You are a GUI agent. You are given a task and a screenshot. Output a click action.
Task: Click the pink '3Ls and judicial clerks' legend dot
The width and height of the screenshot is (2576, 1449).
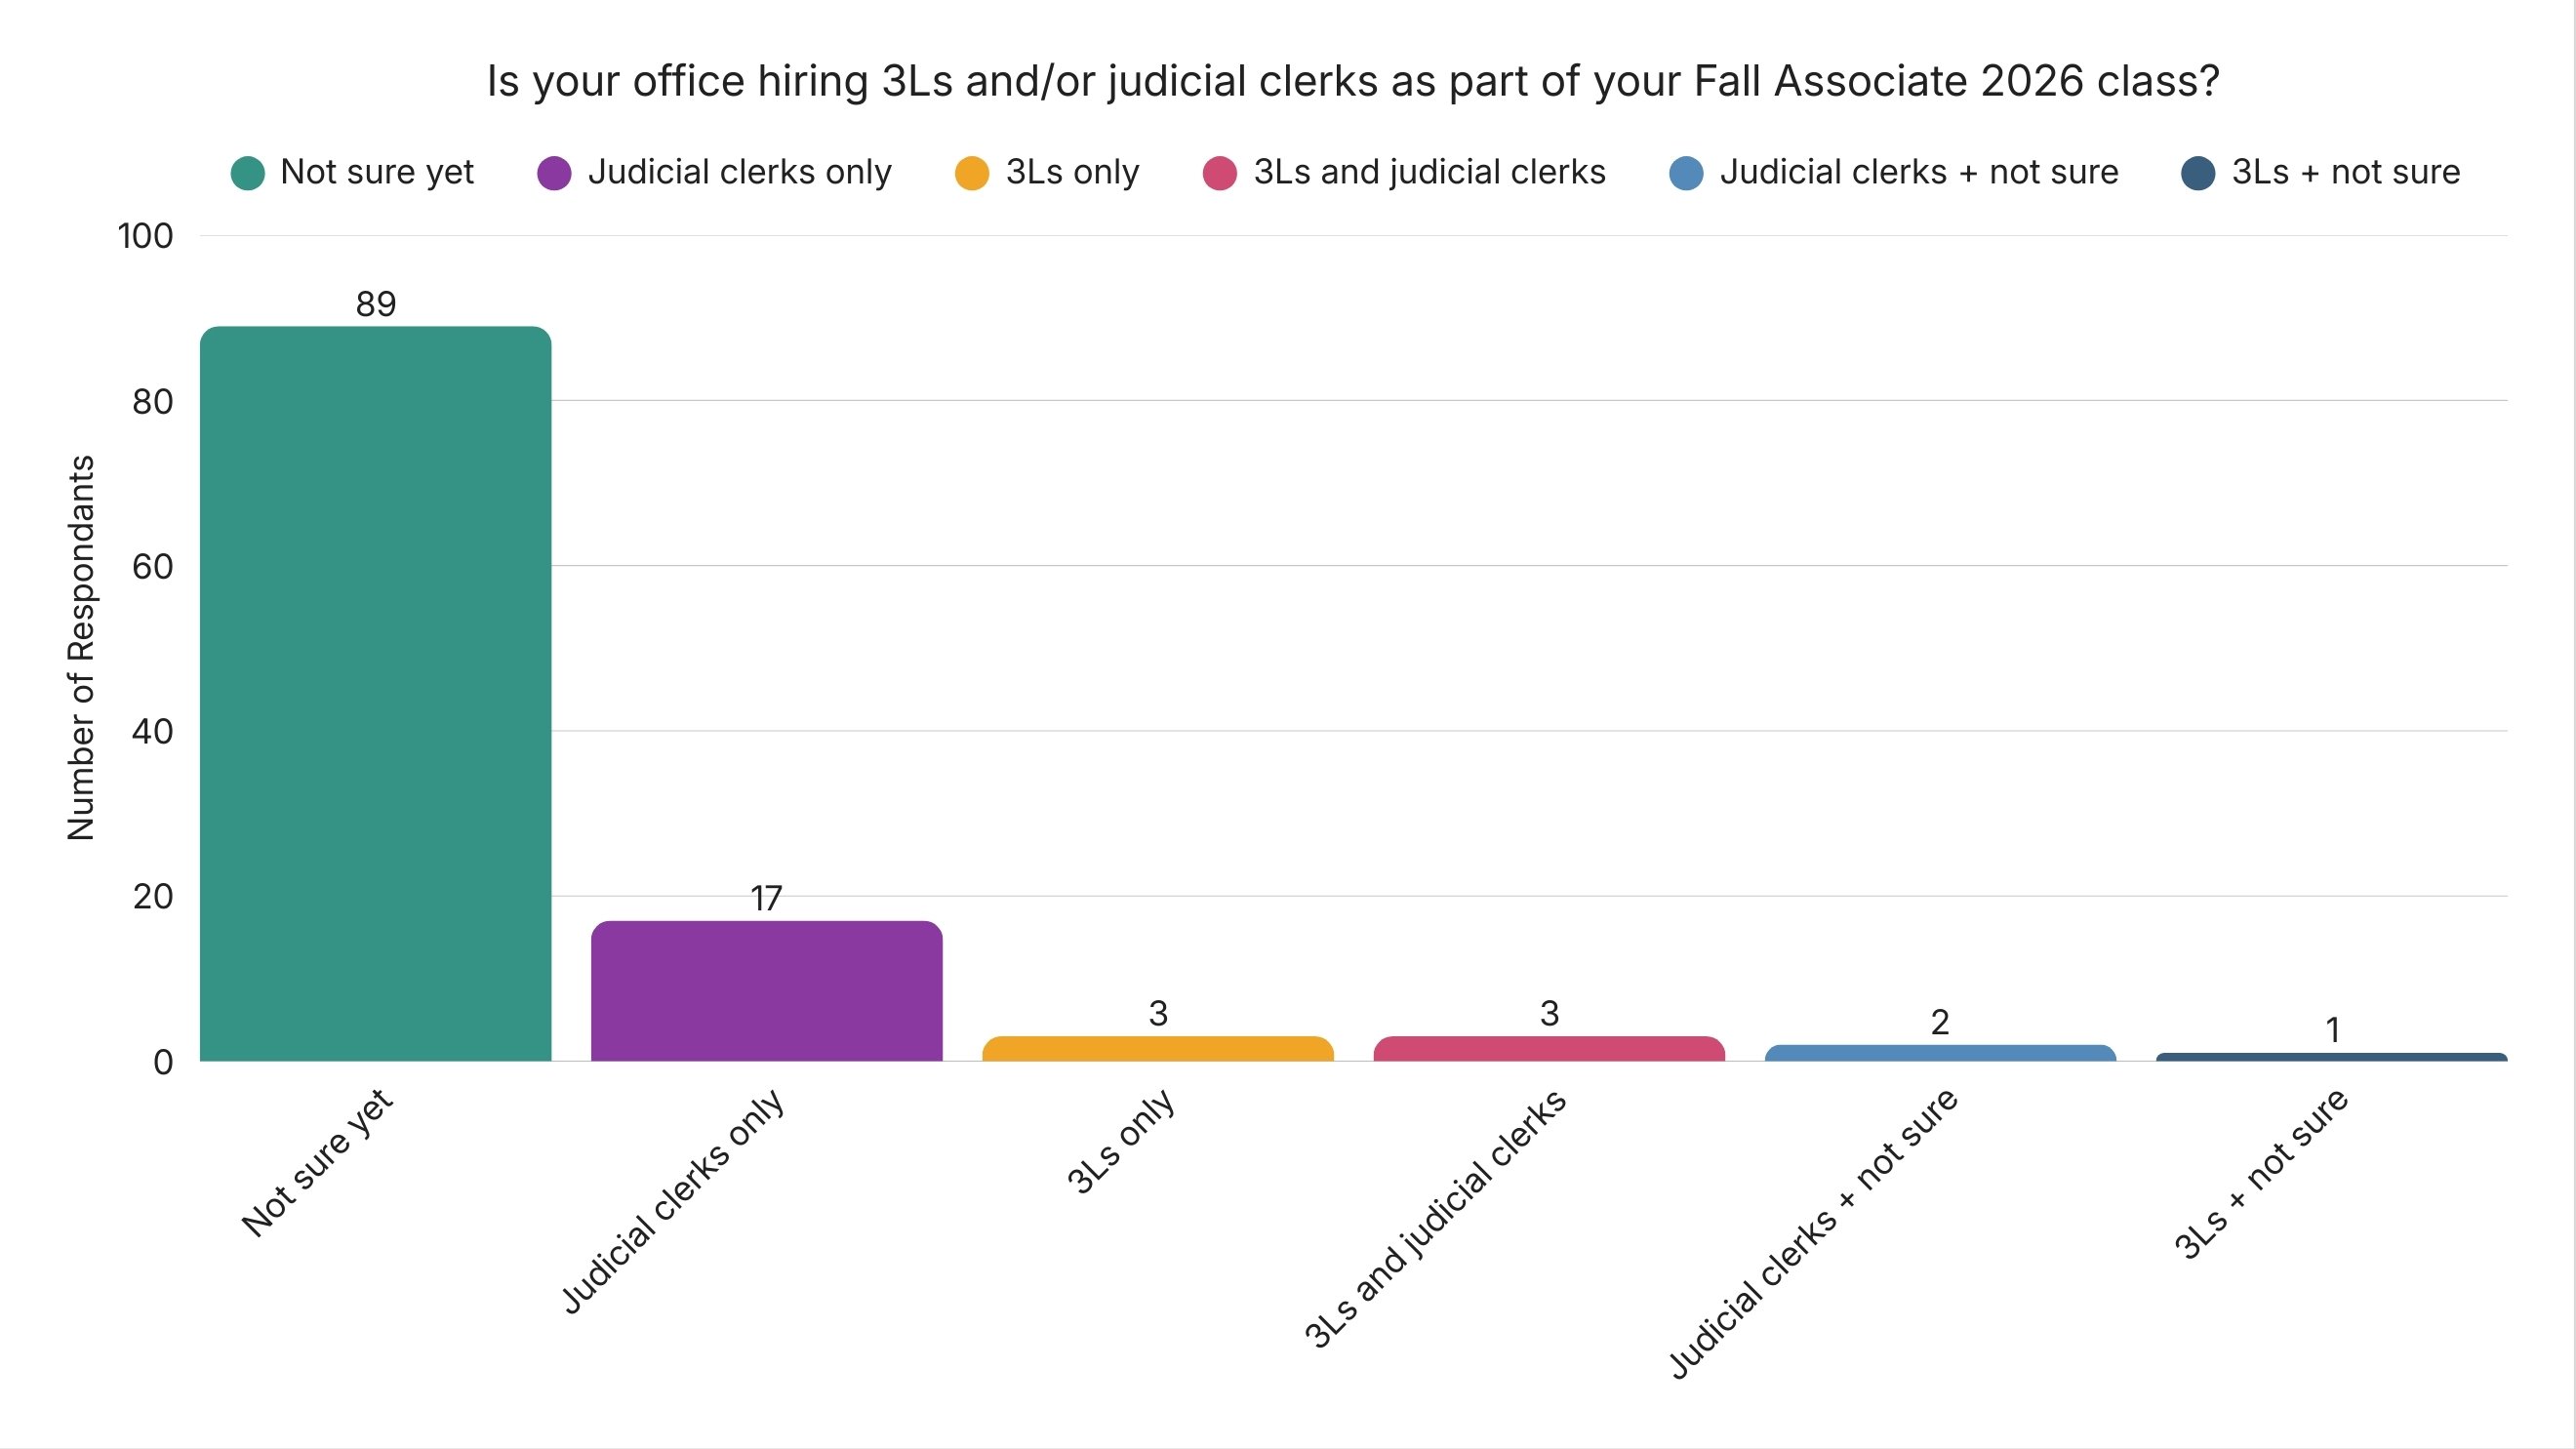[1219, 173]
